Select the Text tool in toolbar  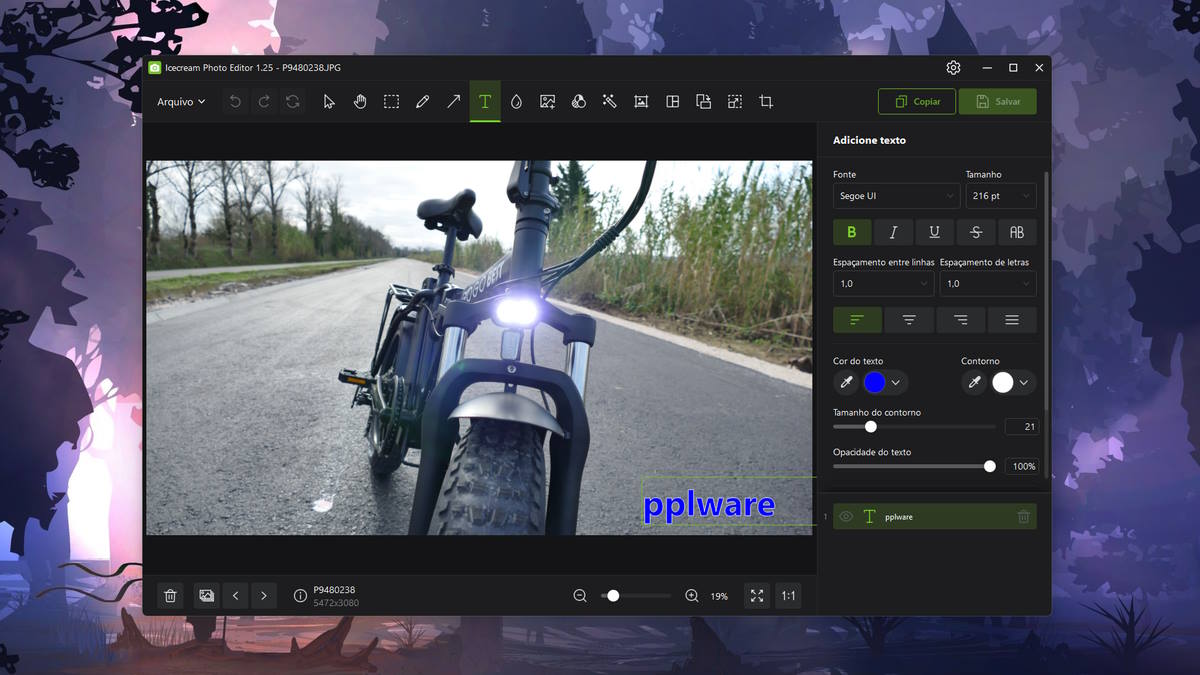pyautogui.click(x=485, y=102)
